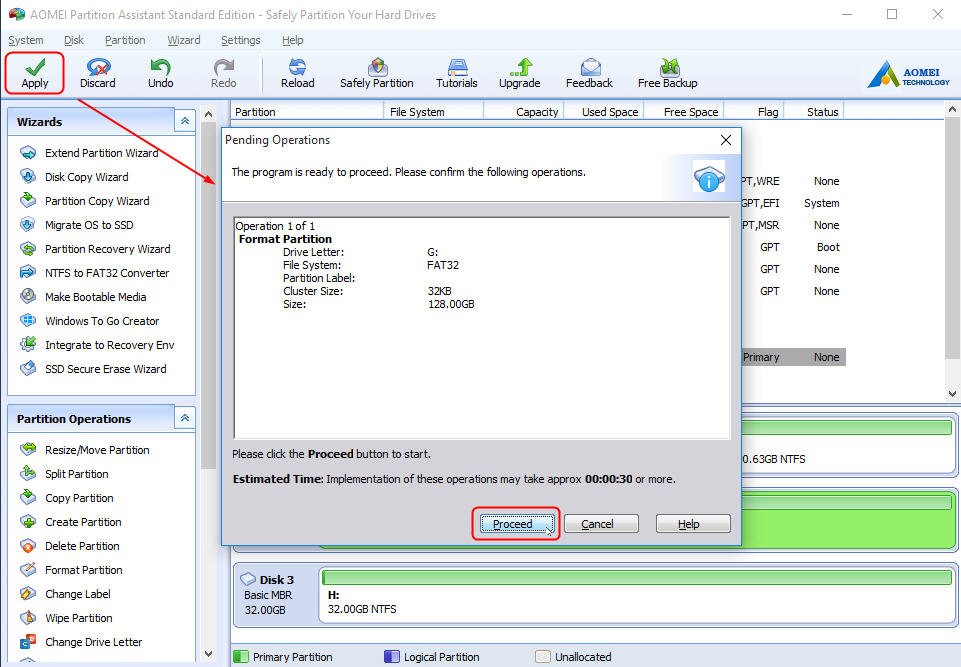Open Windows To Go Creator
This screenshot has width=961, height=667.
(90, 321)
